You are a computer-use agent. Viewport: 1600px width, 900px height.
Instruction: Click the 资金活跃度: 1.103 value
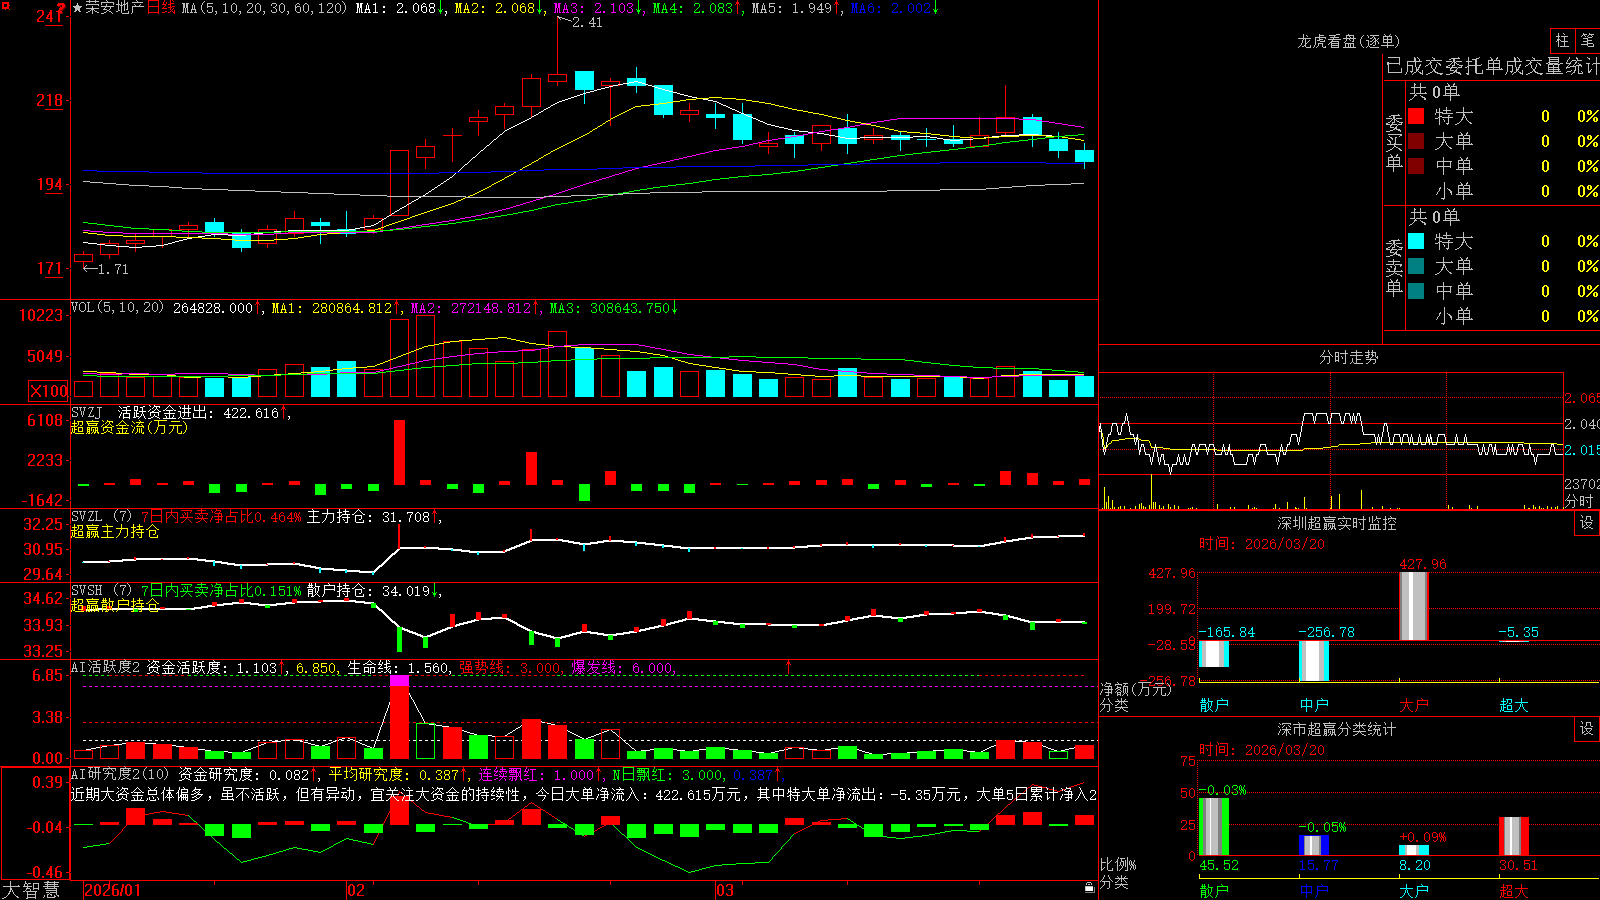pos(211,667)
